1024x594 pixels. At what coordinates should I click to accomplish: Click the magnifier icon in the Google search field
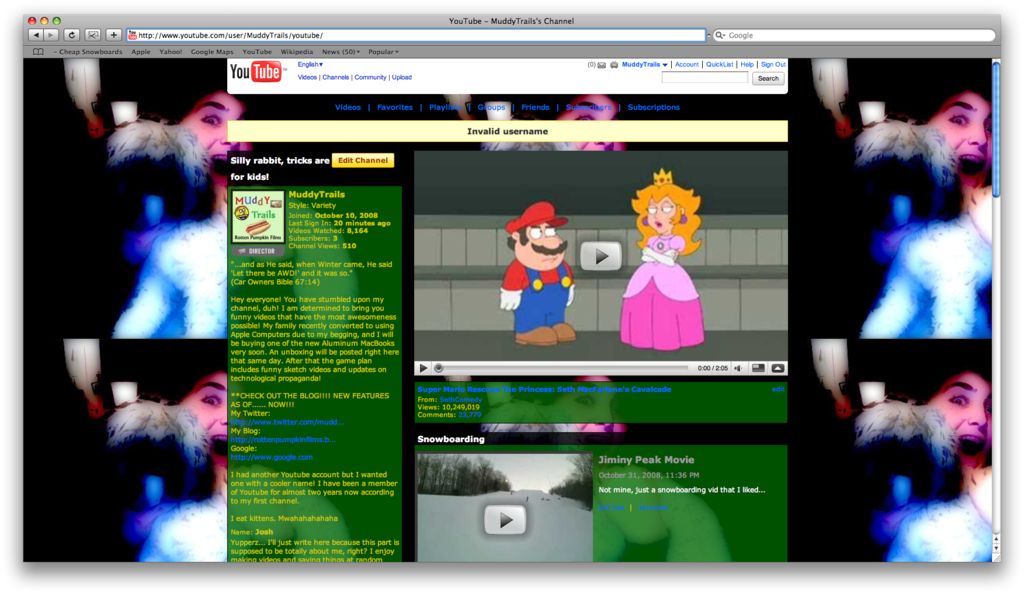click(x=720, y=35)
